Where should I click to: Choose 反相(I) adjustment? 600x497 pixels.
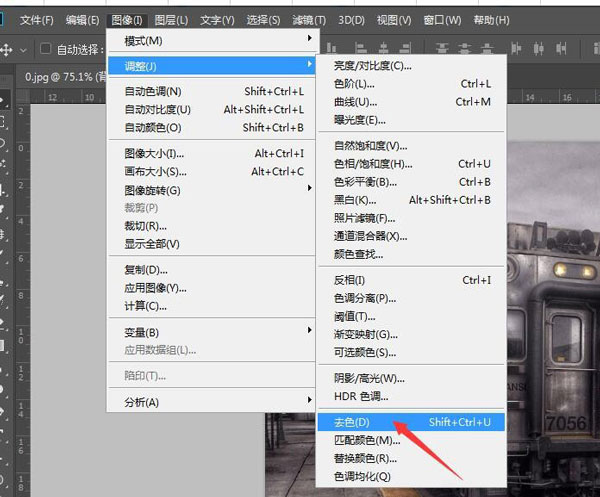(411, 280)
